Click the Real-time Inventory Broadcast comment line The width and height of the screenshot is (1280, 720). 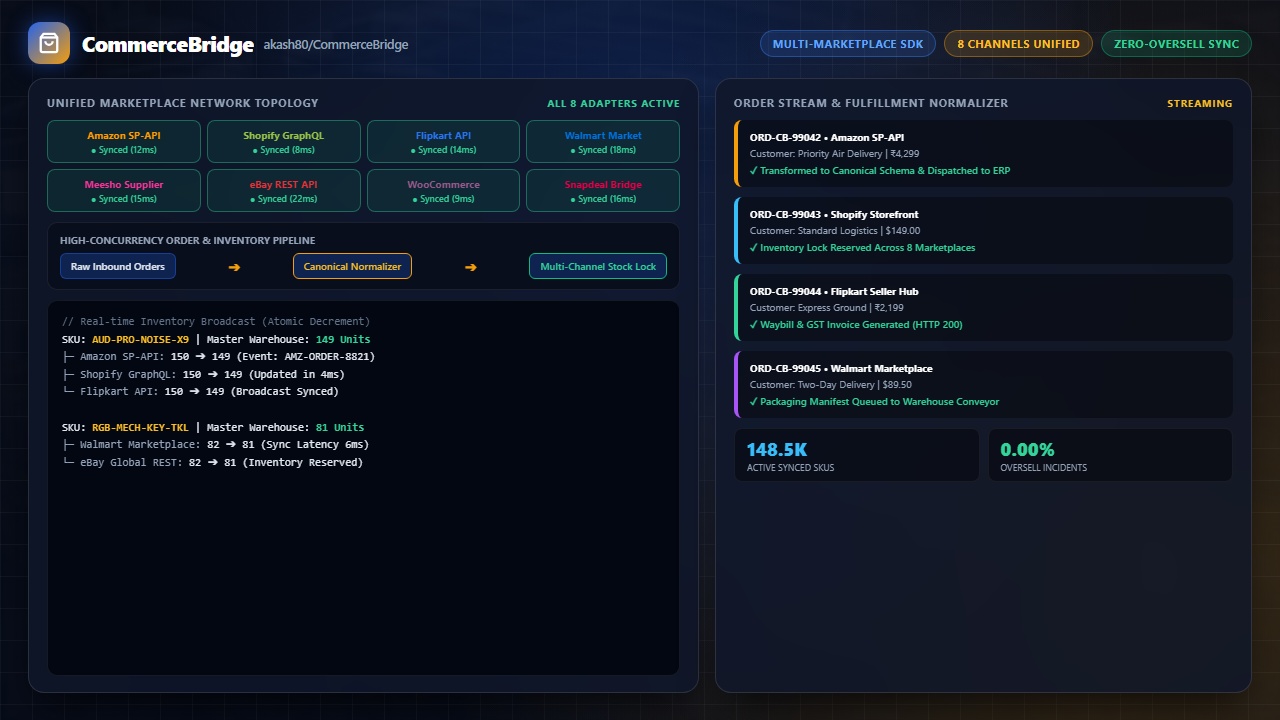coord(216,322)
